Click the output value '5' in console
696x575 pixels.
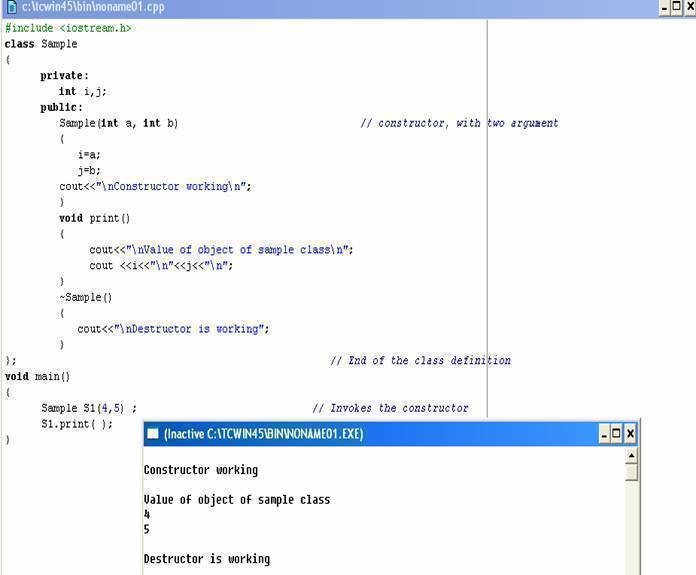pos(147,529)
